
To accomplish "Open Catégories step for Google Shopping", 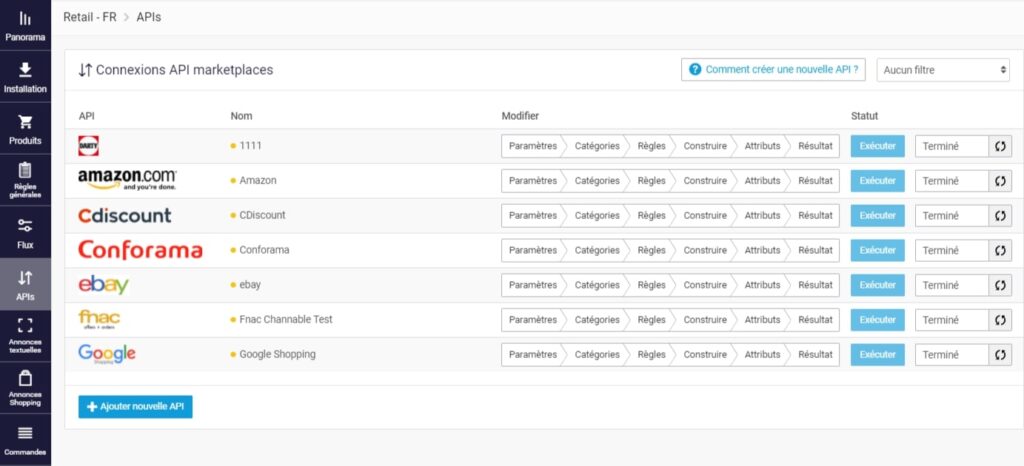I will (597, 355).
